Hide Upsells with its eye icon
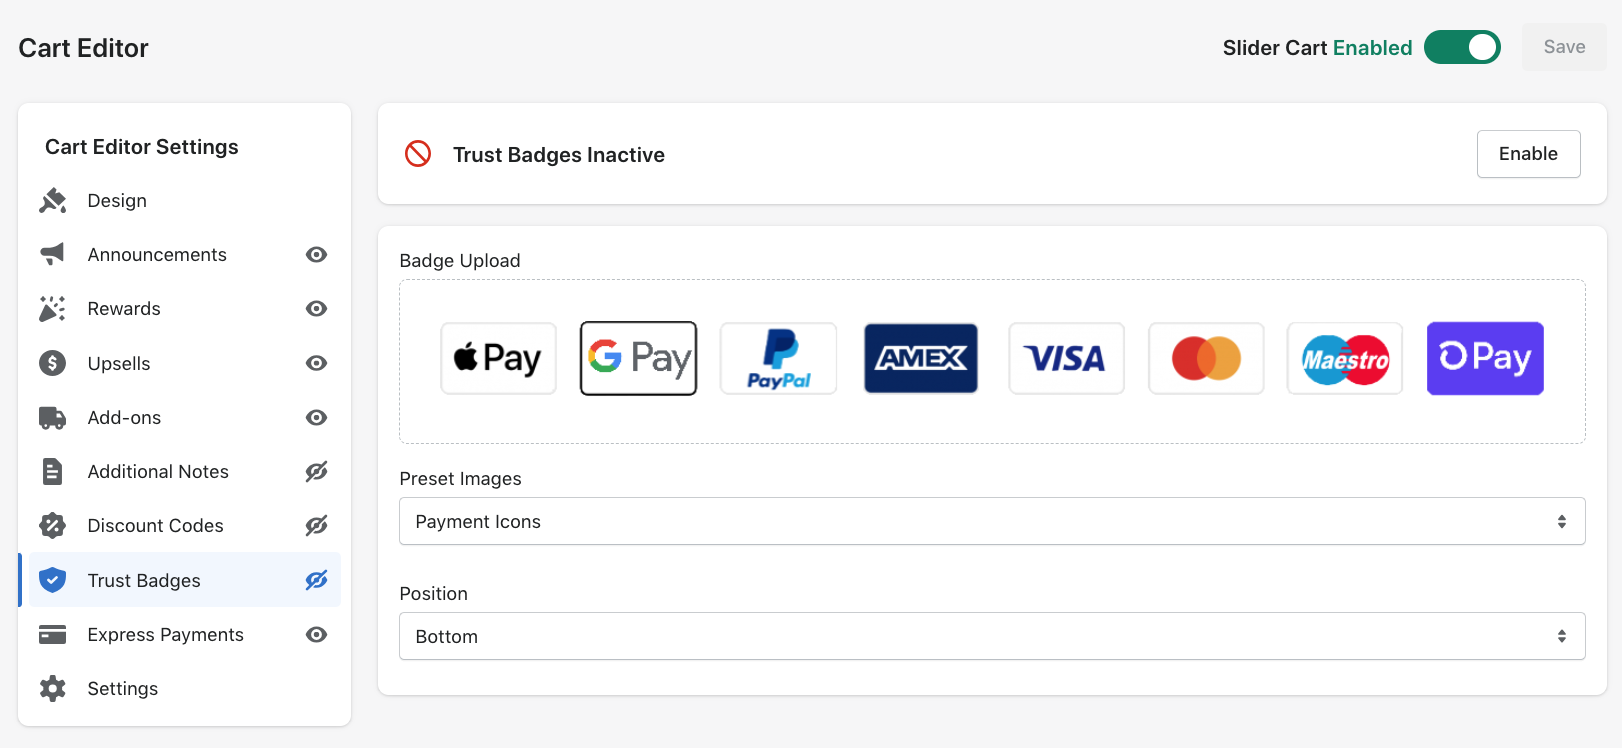This screenshot has height=748, width=1622. pyautogui.click(x=317, y=363)
